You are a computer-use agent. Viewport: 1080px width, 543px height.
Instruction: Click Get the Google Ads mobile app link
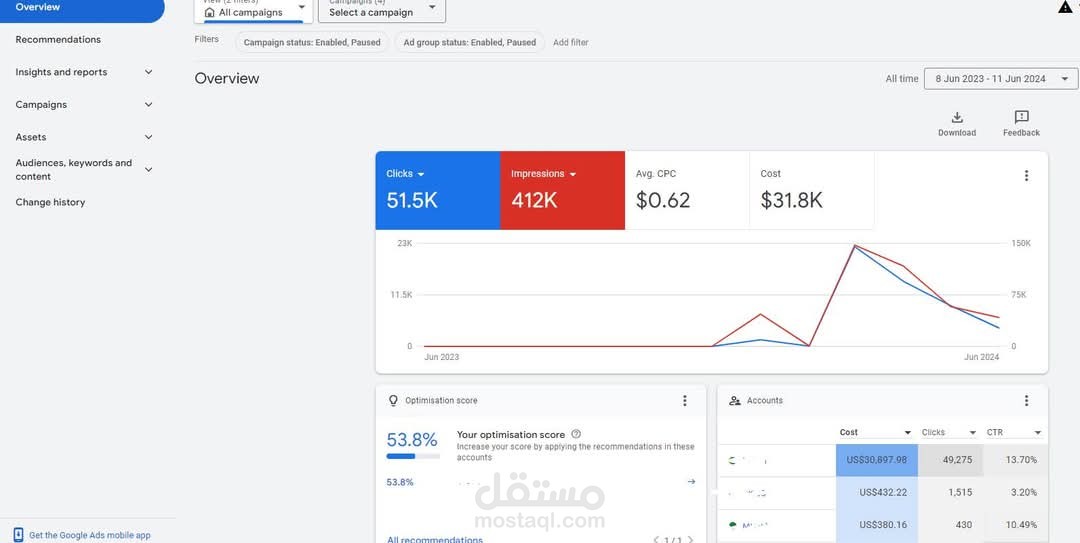pos(90,535)
